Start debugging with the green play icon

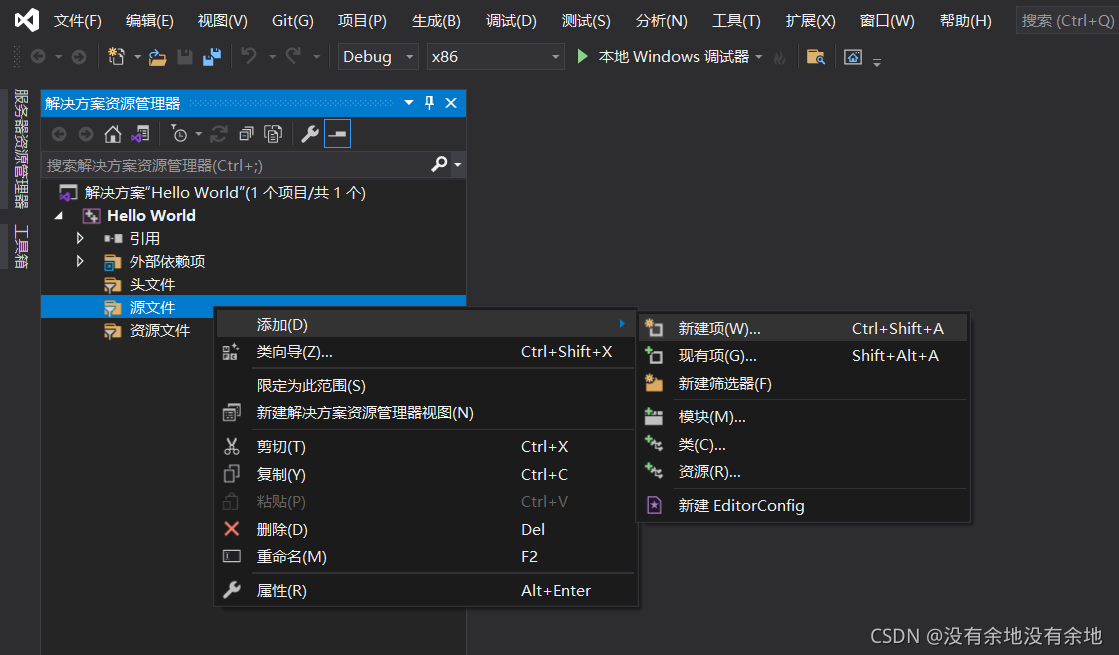[582, 56]
